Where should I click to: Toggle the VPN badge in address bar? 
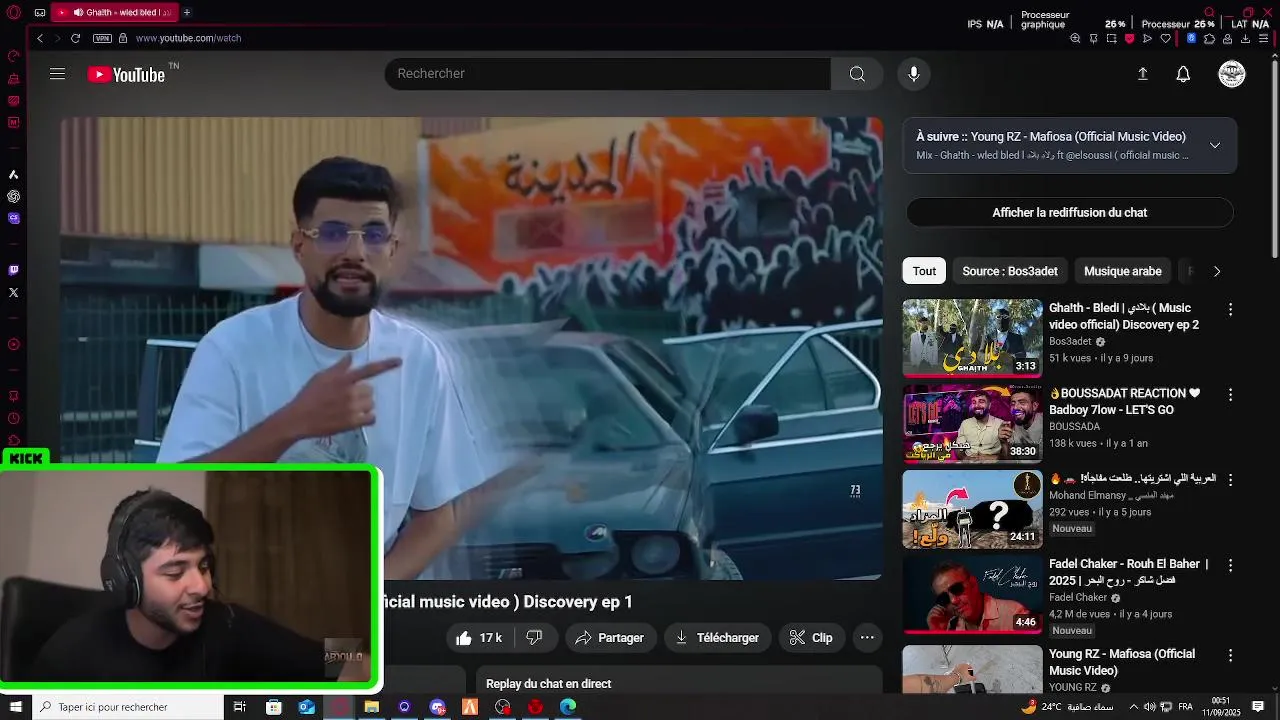tap(102, 38)
